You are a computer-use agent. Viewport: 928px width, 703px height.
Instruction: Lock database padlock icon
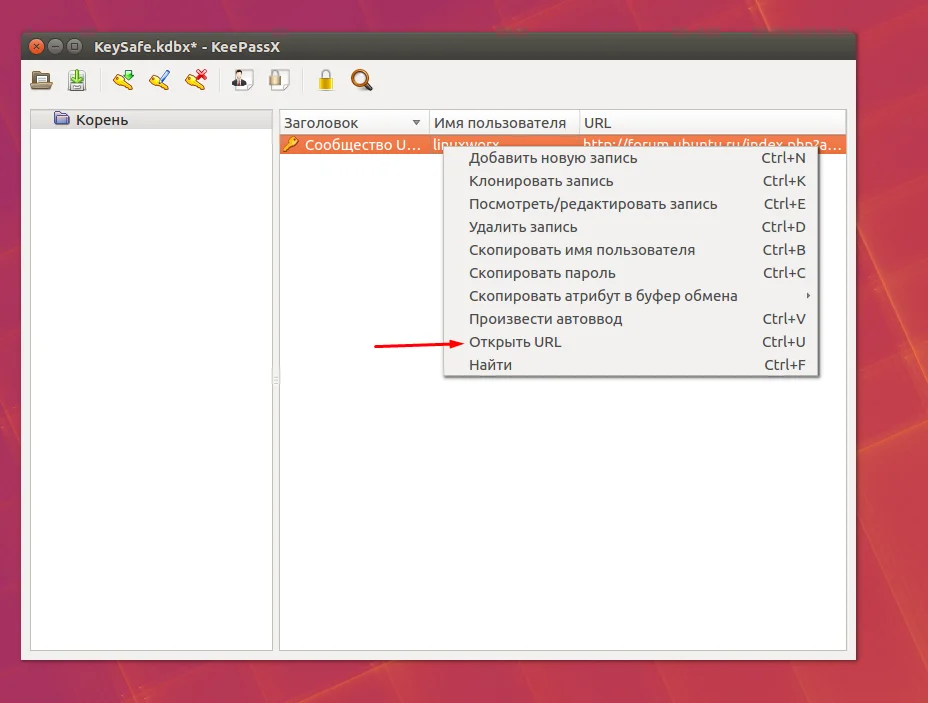point(326,80)
